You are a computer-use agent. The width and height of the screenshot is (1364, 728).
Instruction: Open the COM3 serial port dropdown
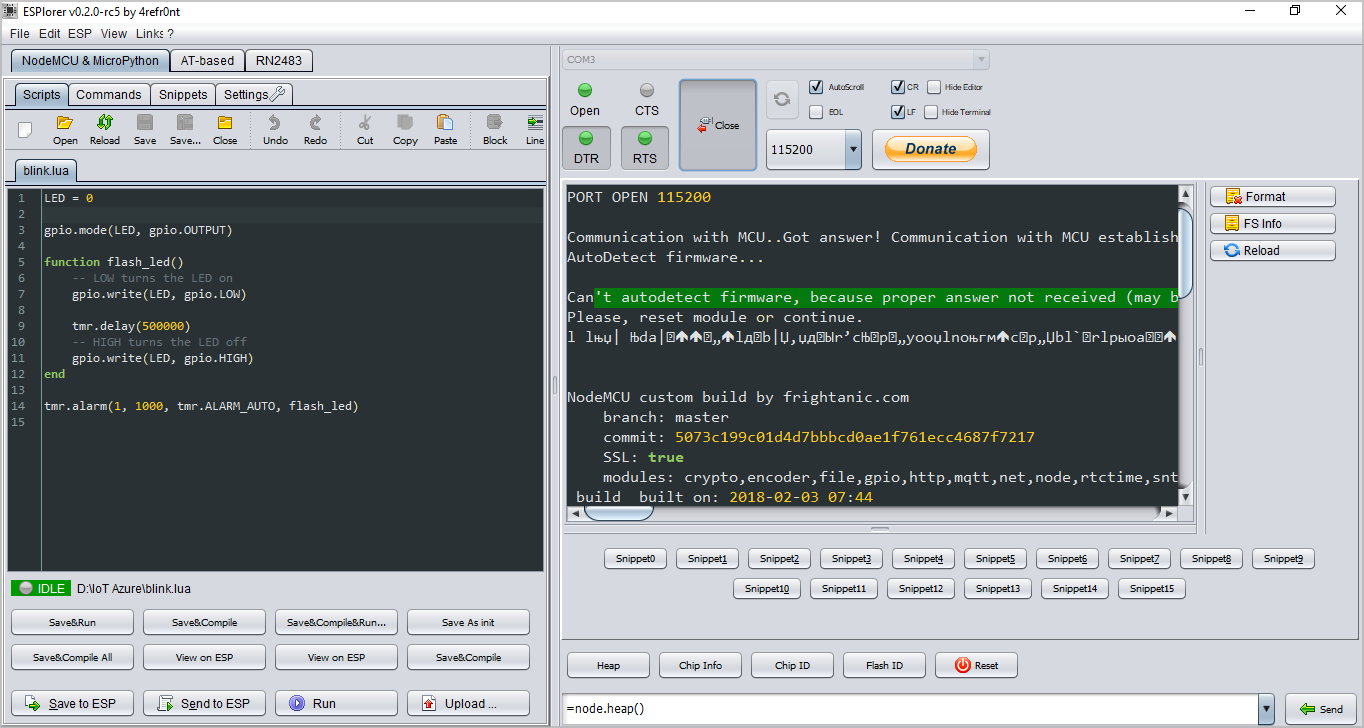[981, 58]
